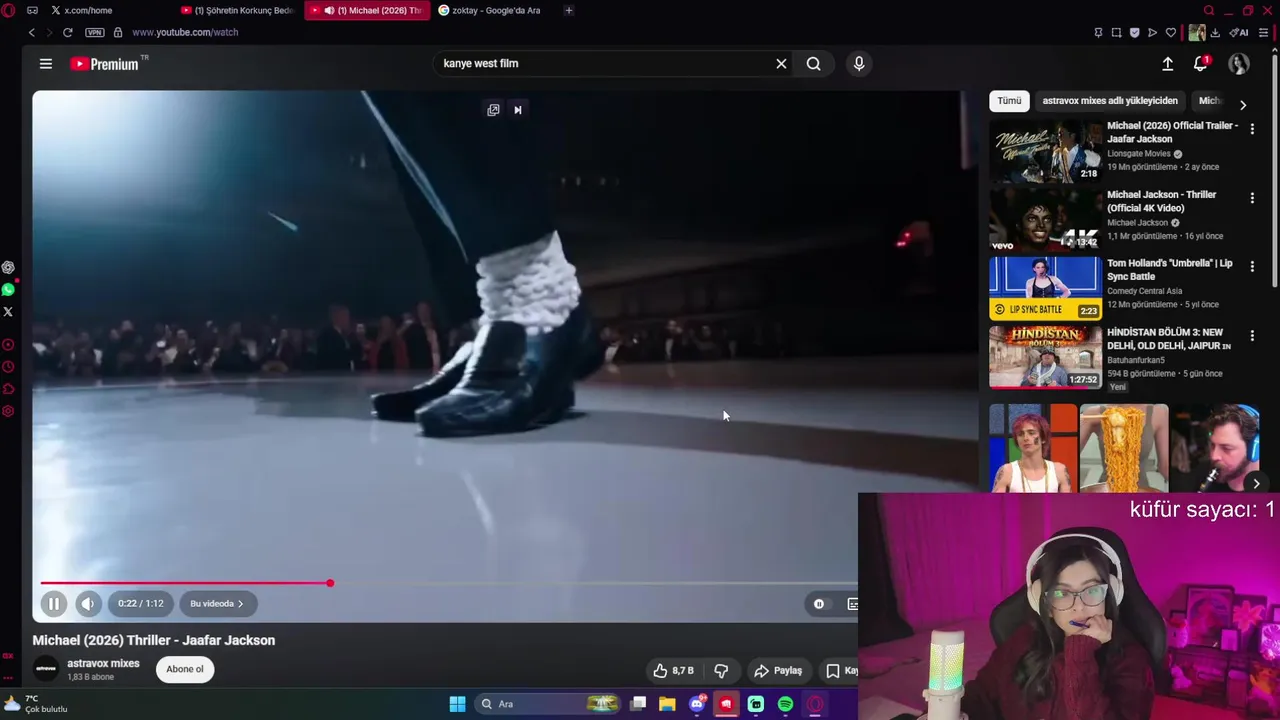
Task: Open the Shorts thumbnail showing noodles
Action: [1124, 448]
